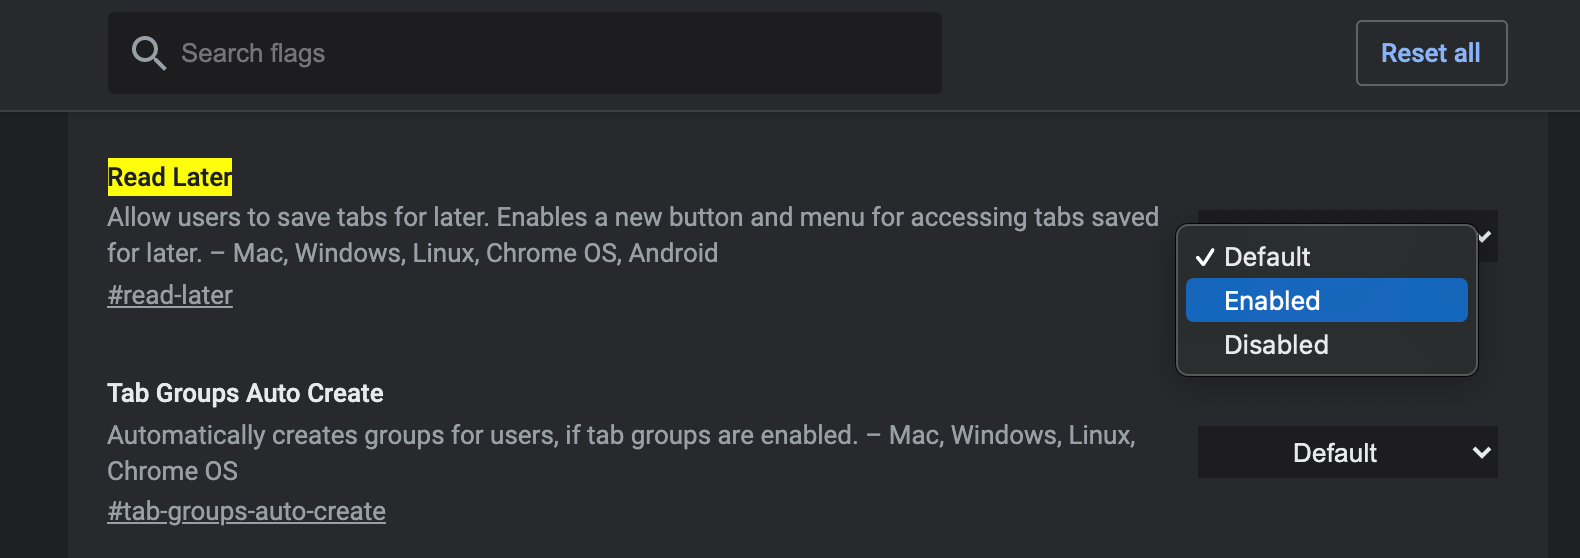
Task: Click the checkmark beside the Default option
Action: (x=1205, y=257)
